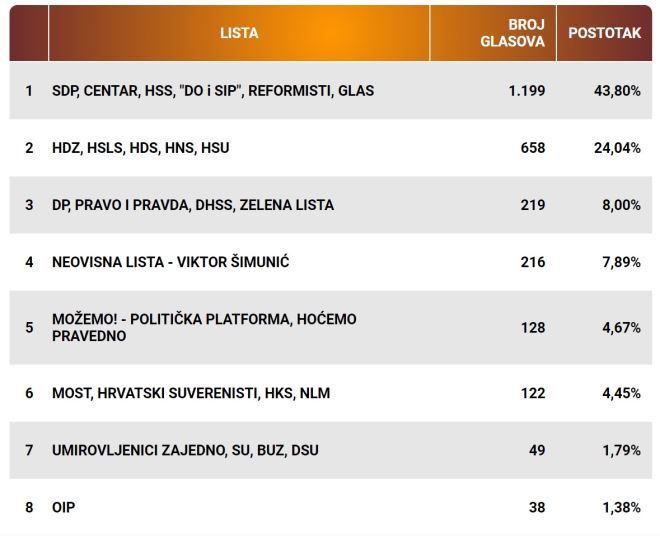Open NEOVISNA LISTA - VIKTOR ŠIMUNIĆ entry
The width and height of the screenshot is (660, 536).
171,262
